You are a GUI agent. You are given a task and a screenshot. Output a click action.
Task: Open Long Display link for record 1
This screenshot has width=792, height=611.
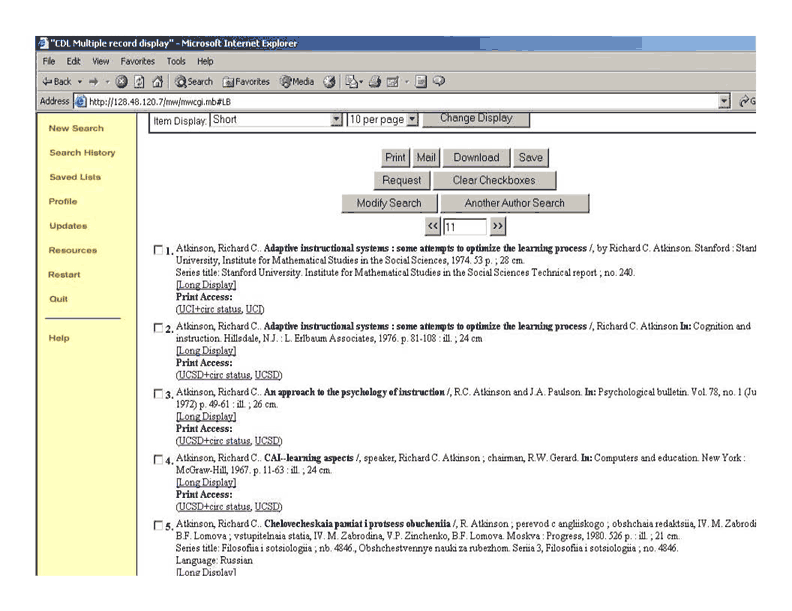tap(206, 285)
